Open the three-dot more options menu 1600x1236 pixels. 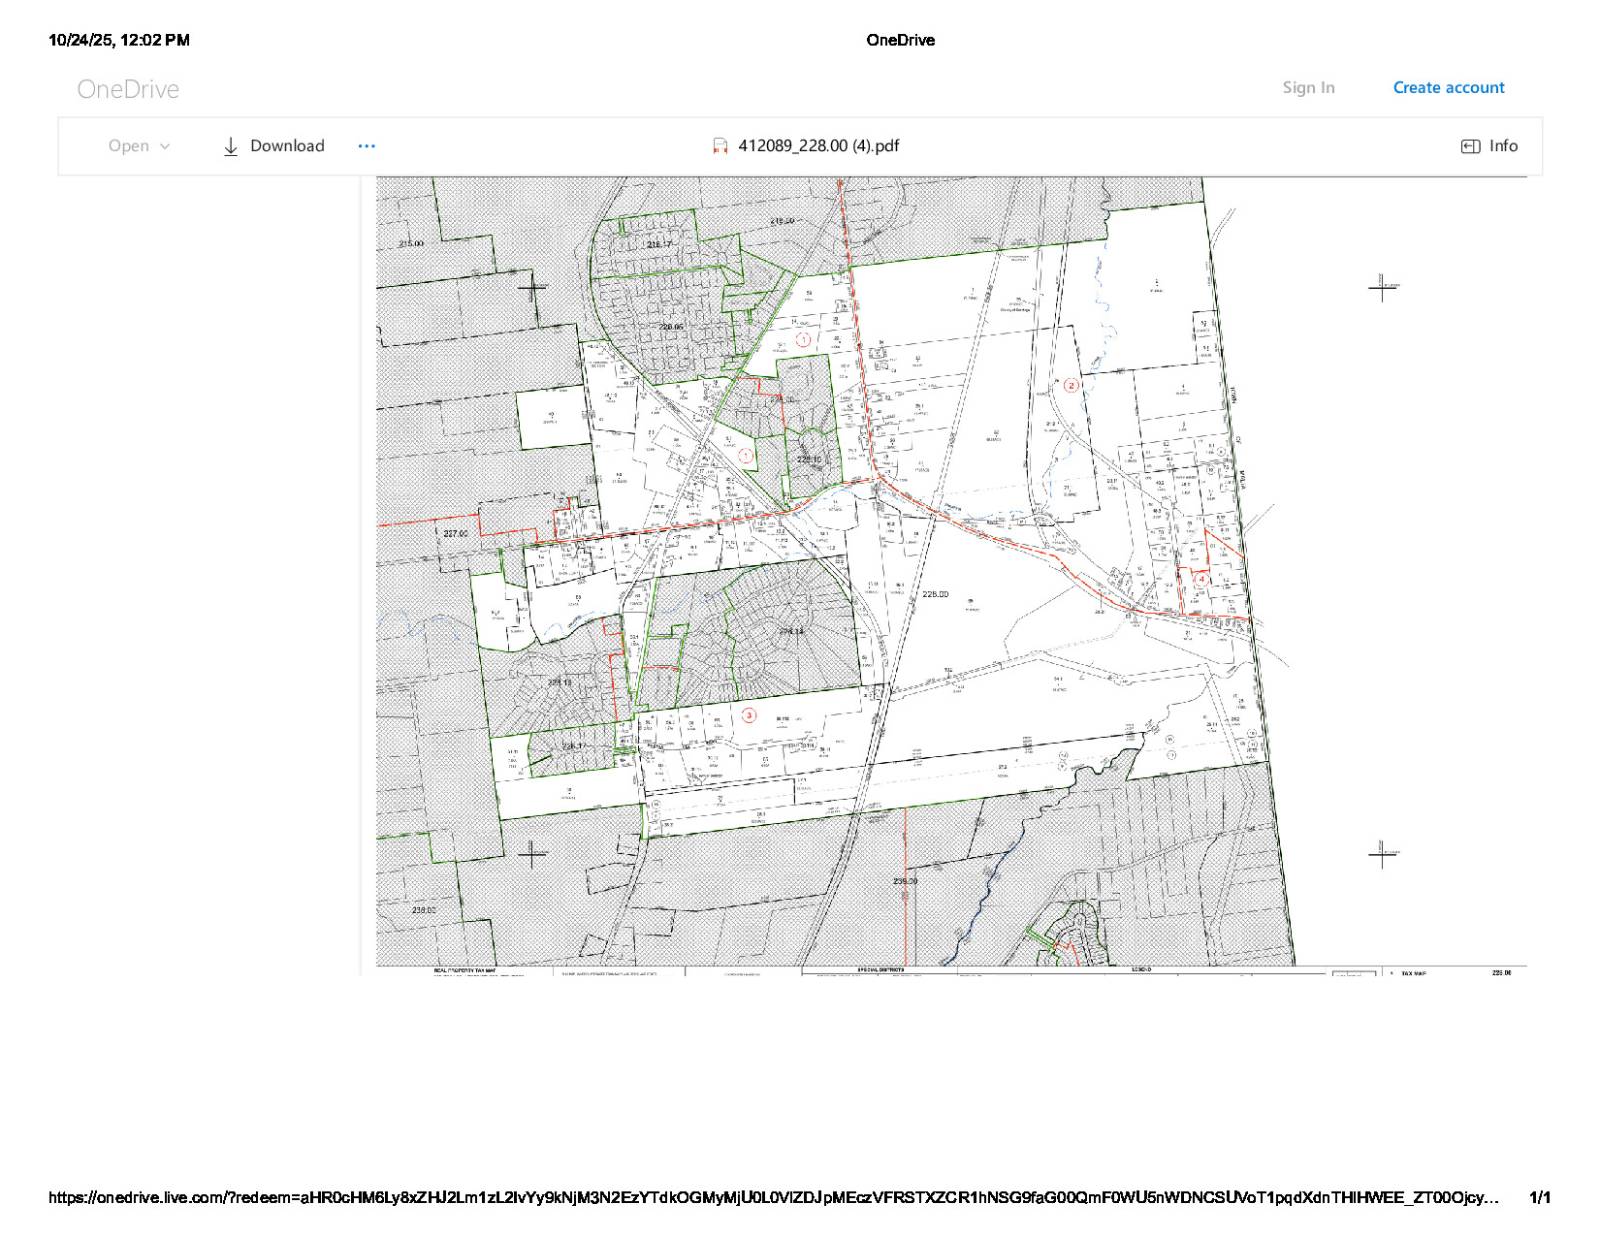coord(367,146)
